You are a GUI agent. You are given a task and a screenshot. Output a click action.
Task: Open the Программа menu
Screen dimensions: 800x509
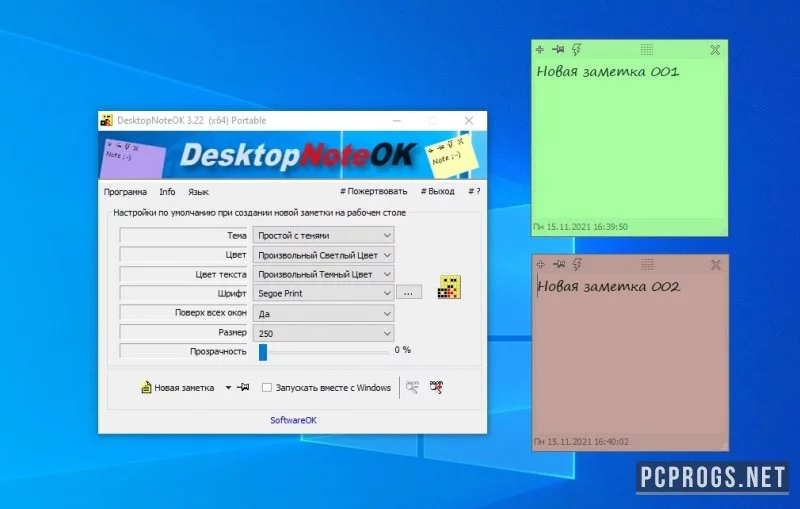(125, 192)
